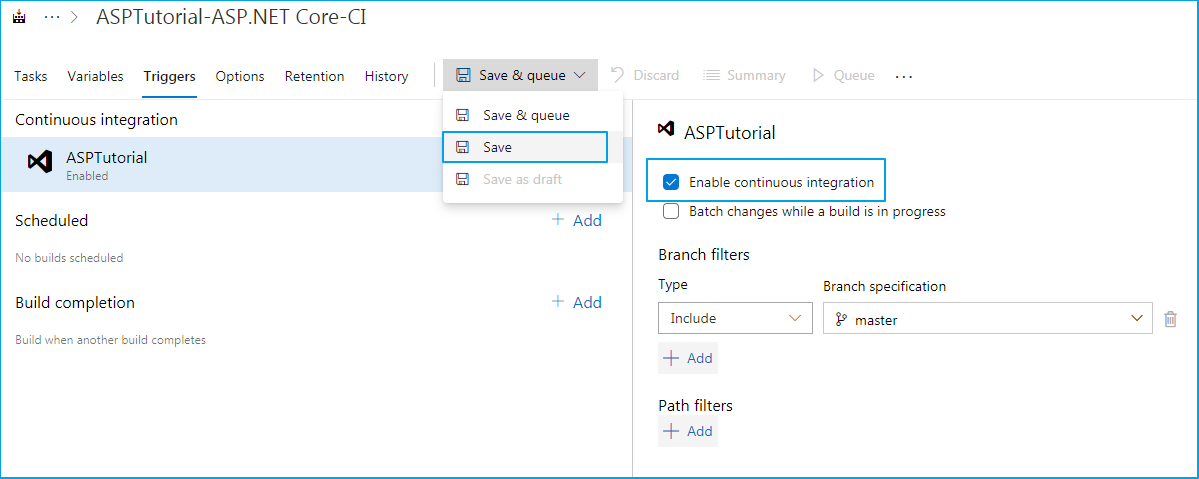Check Batch changes while build in progress
This screenshot has height=479, width=1199.
(671, 211)
